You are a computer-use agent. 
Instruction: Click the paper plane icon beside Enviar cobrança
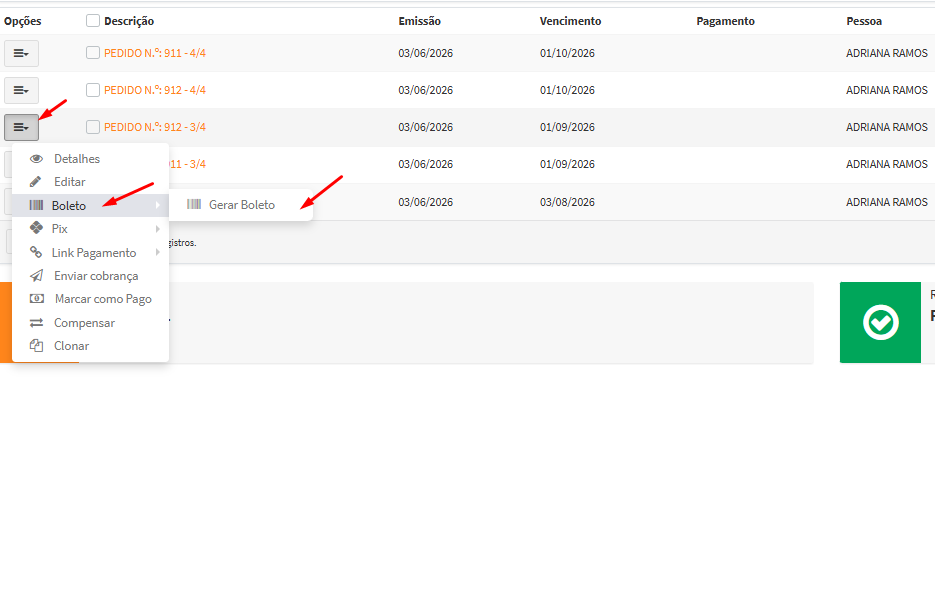pos(36,275)
